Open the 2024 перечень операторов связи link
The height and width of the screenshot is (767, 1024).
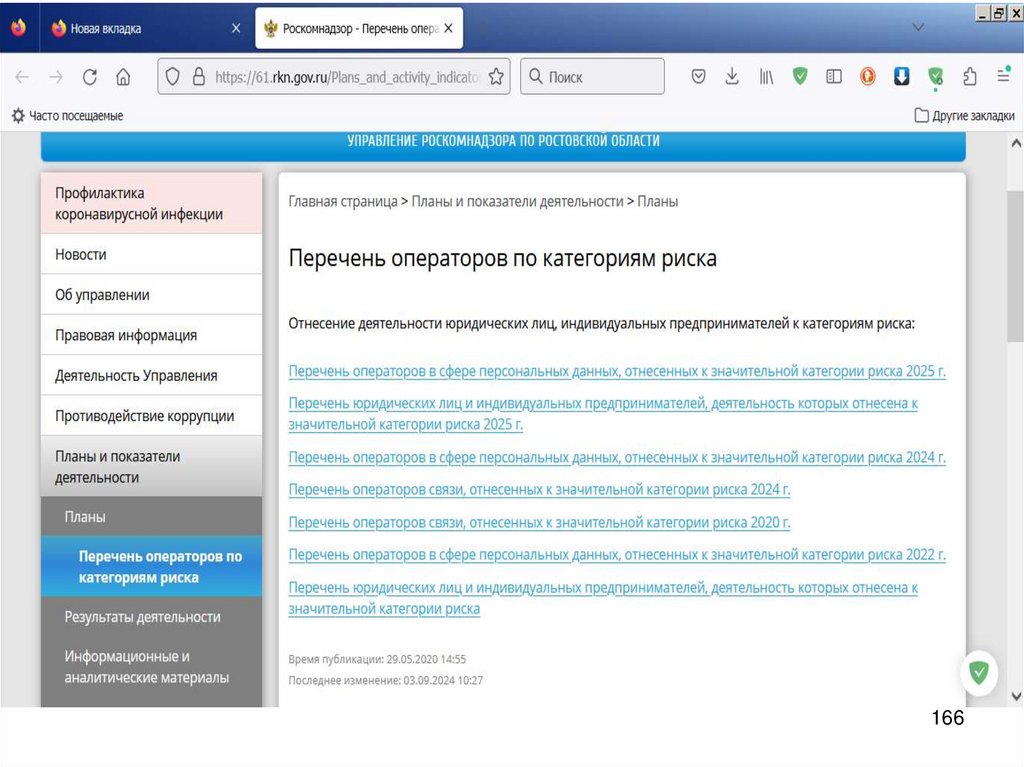tap(539, 490)
